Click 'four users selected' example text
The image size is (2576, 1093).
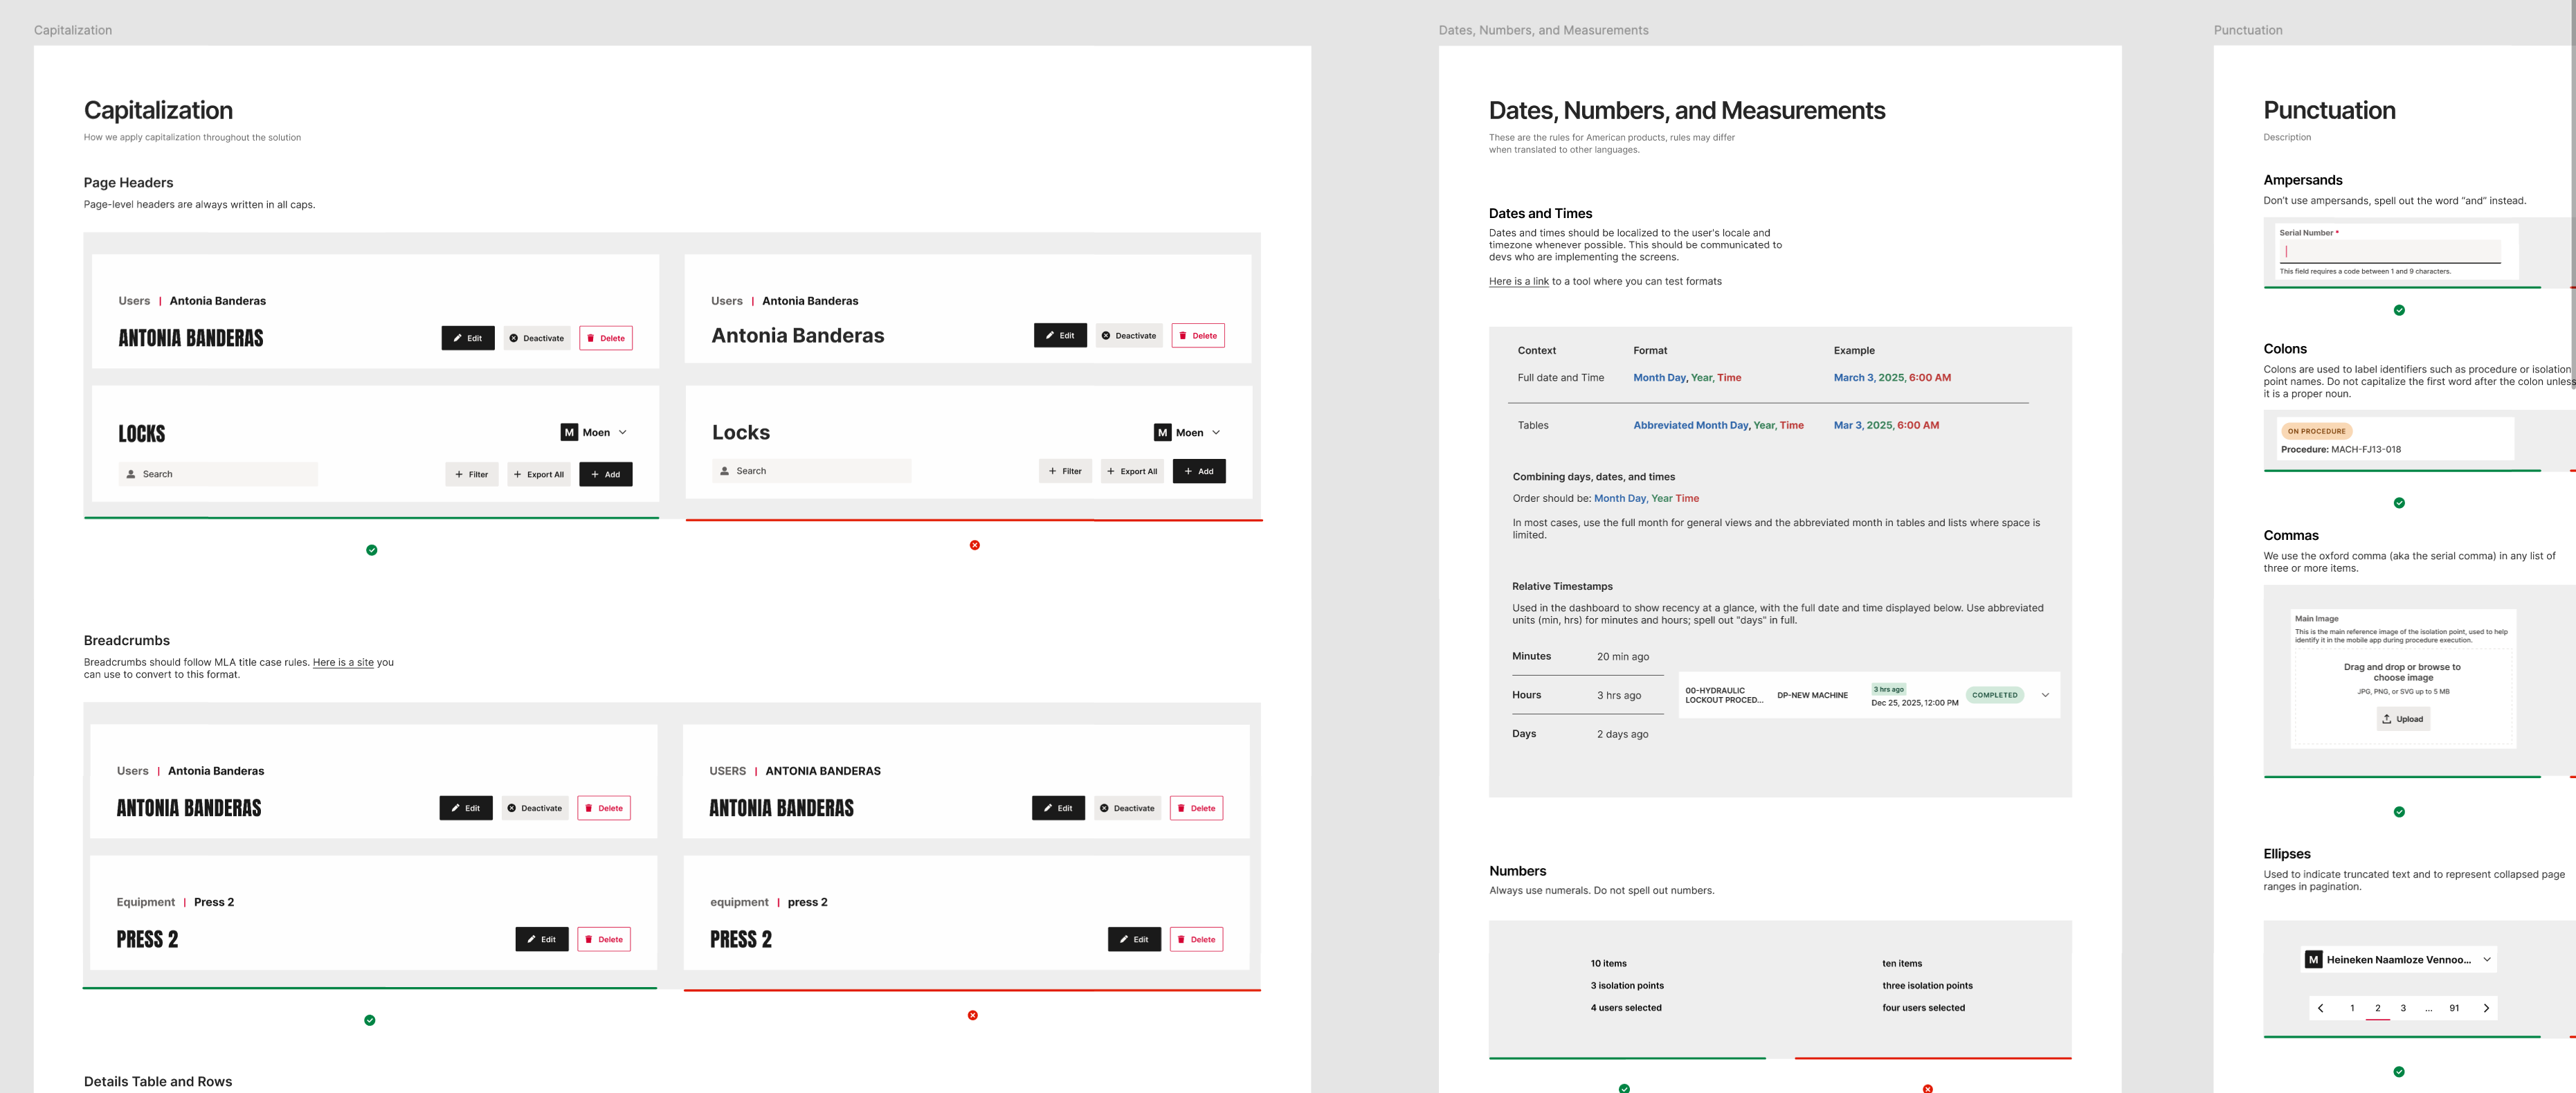[1923, 1008]
